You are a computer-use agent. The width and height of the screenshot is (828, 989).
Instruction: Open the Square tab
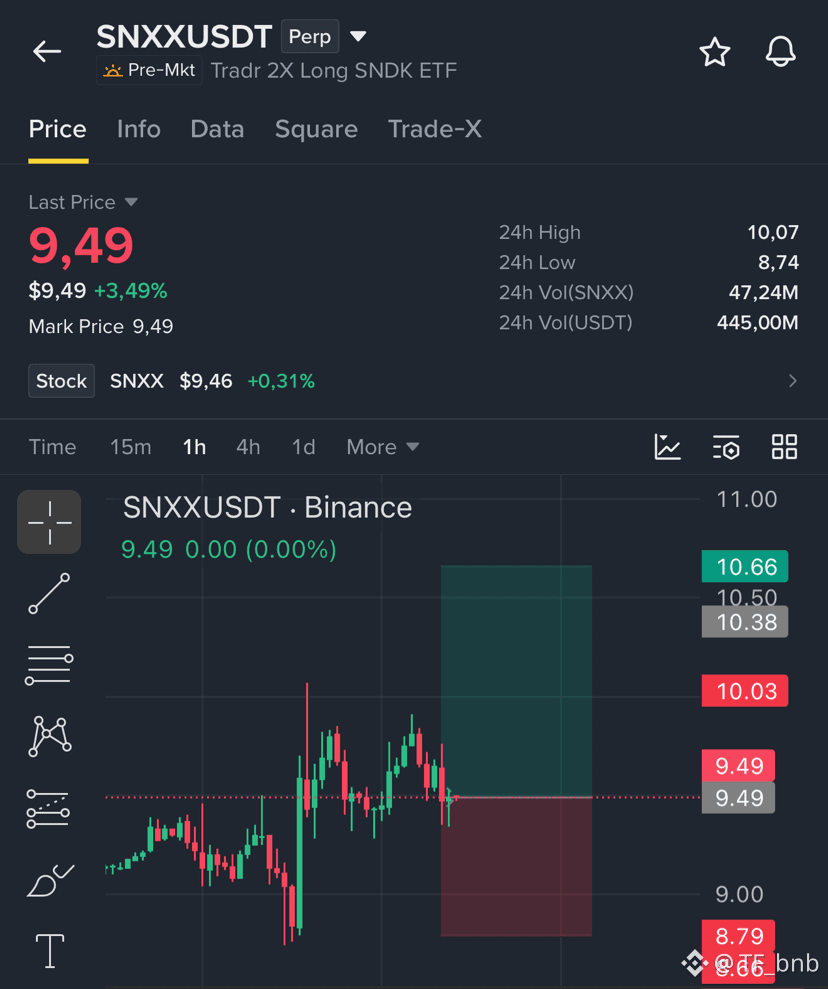316,129
